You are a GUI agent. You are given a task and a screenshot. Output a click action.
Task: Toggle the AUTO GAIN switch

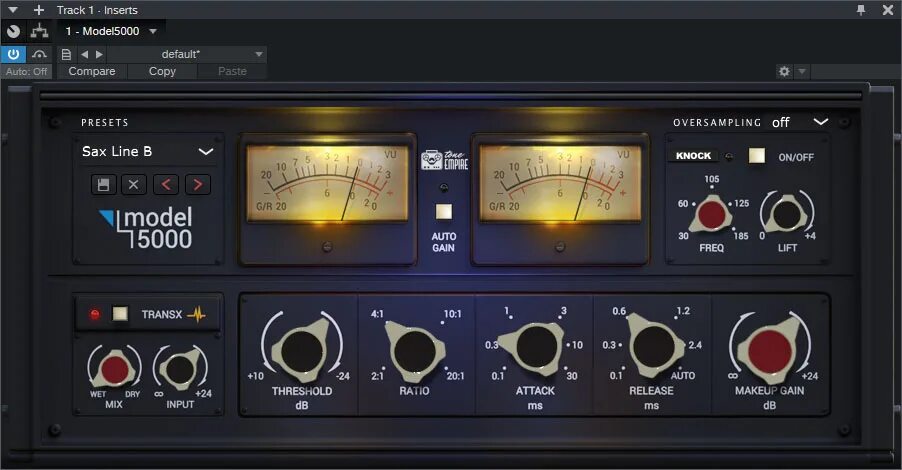point(444,212)
